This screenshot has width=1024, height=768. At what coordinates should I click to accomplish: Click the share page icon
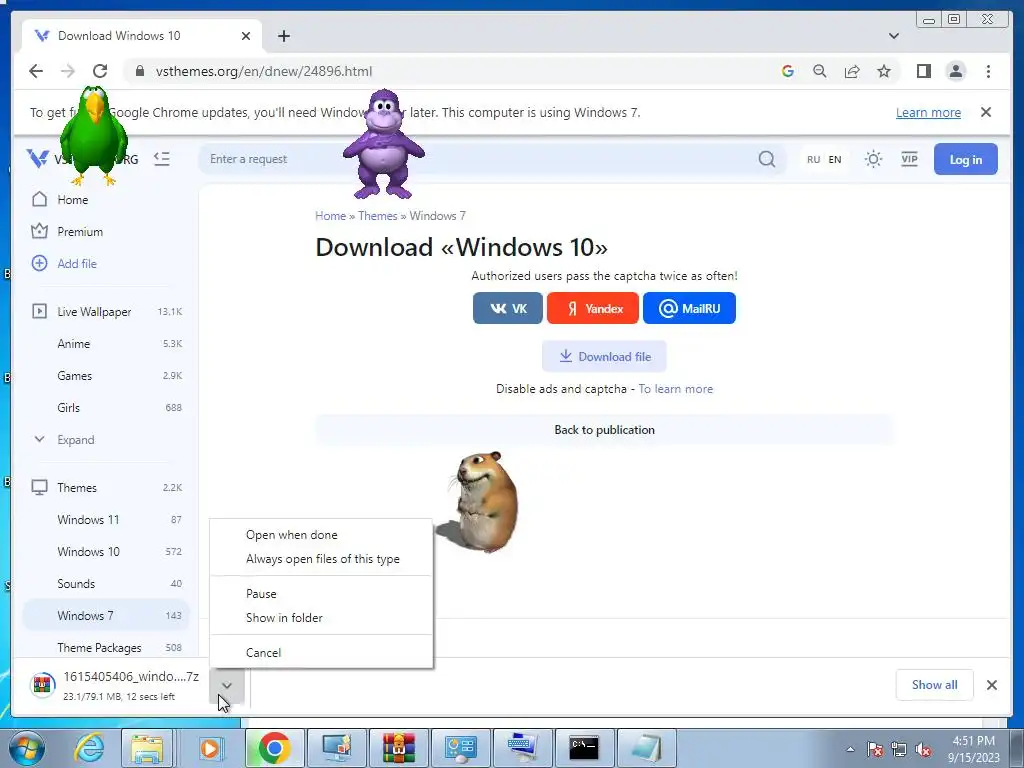852,71
